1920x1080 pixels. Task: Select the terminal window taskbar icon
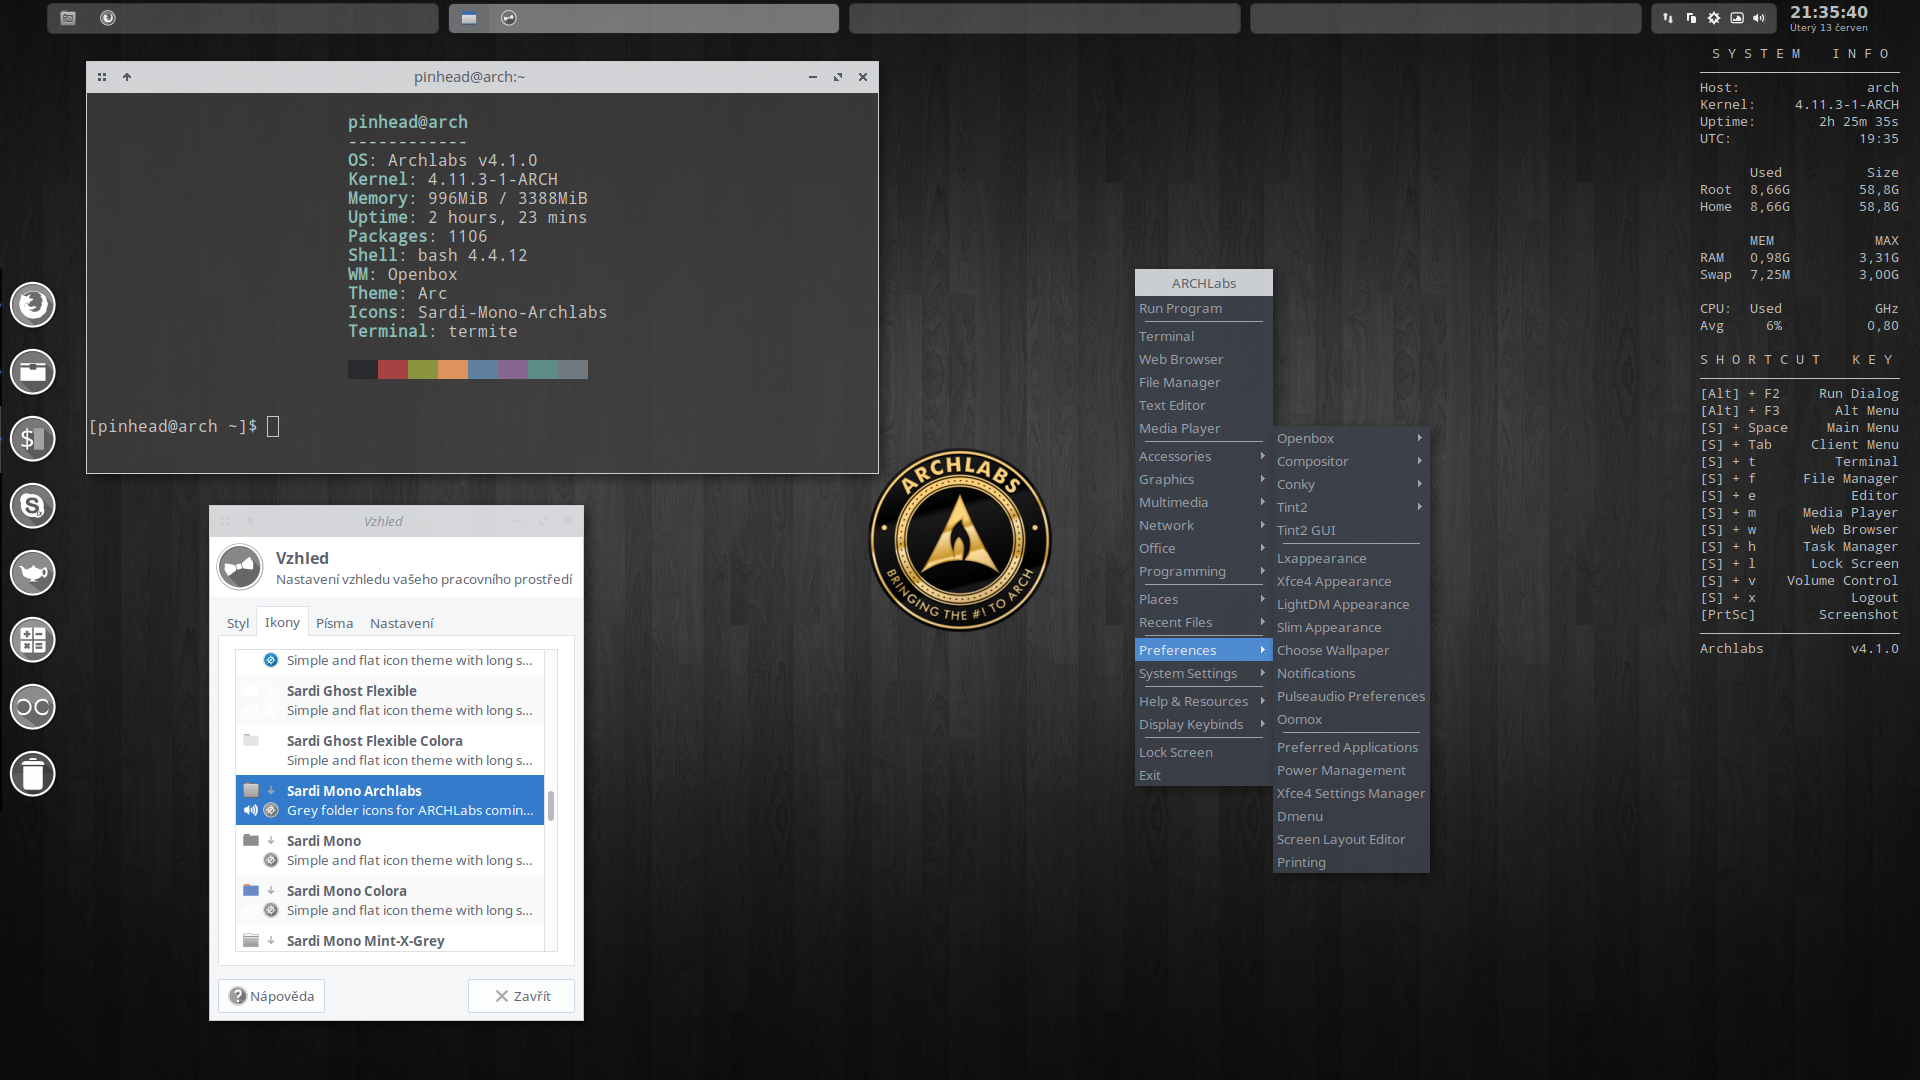coord(469,18)
